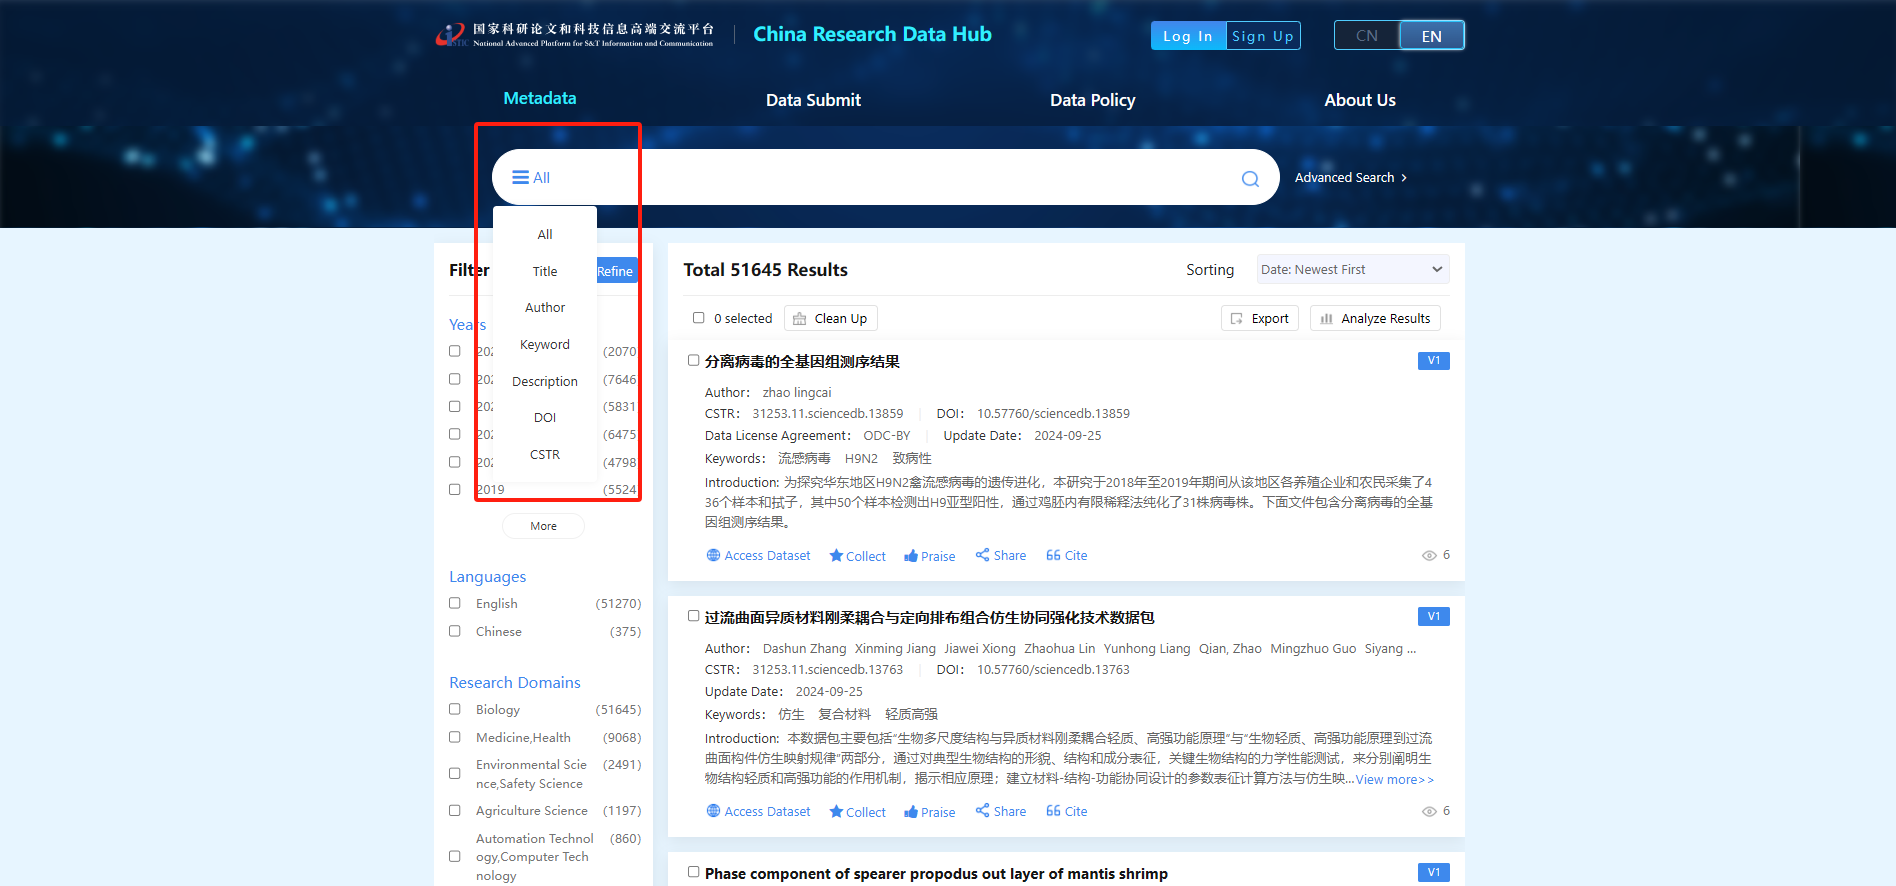
Task: Praise the first dataset result
Action: (929, 556)
